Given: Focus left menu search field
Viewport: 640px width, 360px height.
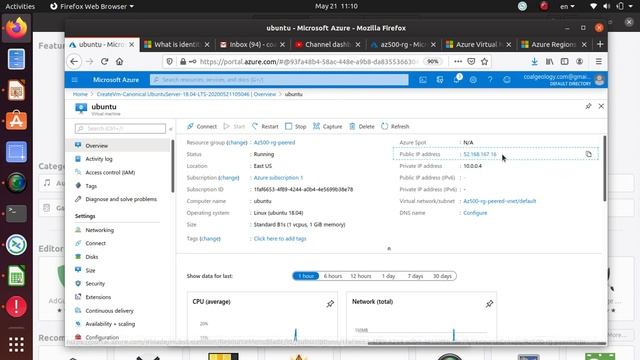Looking at the screenshot, I should click(120, 129).
